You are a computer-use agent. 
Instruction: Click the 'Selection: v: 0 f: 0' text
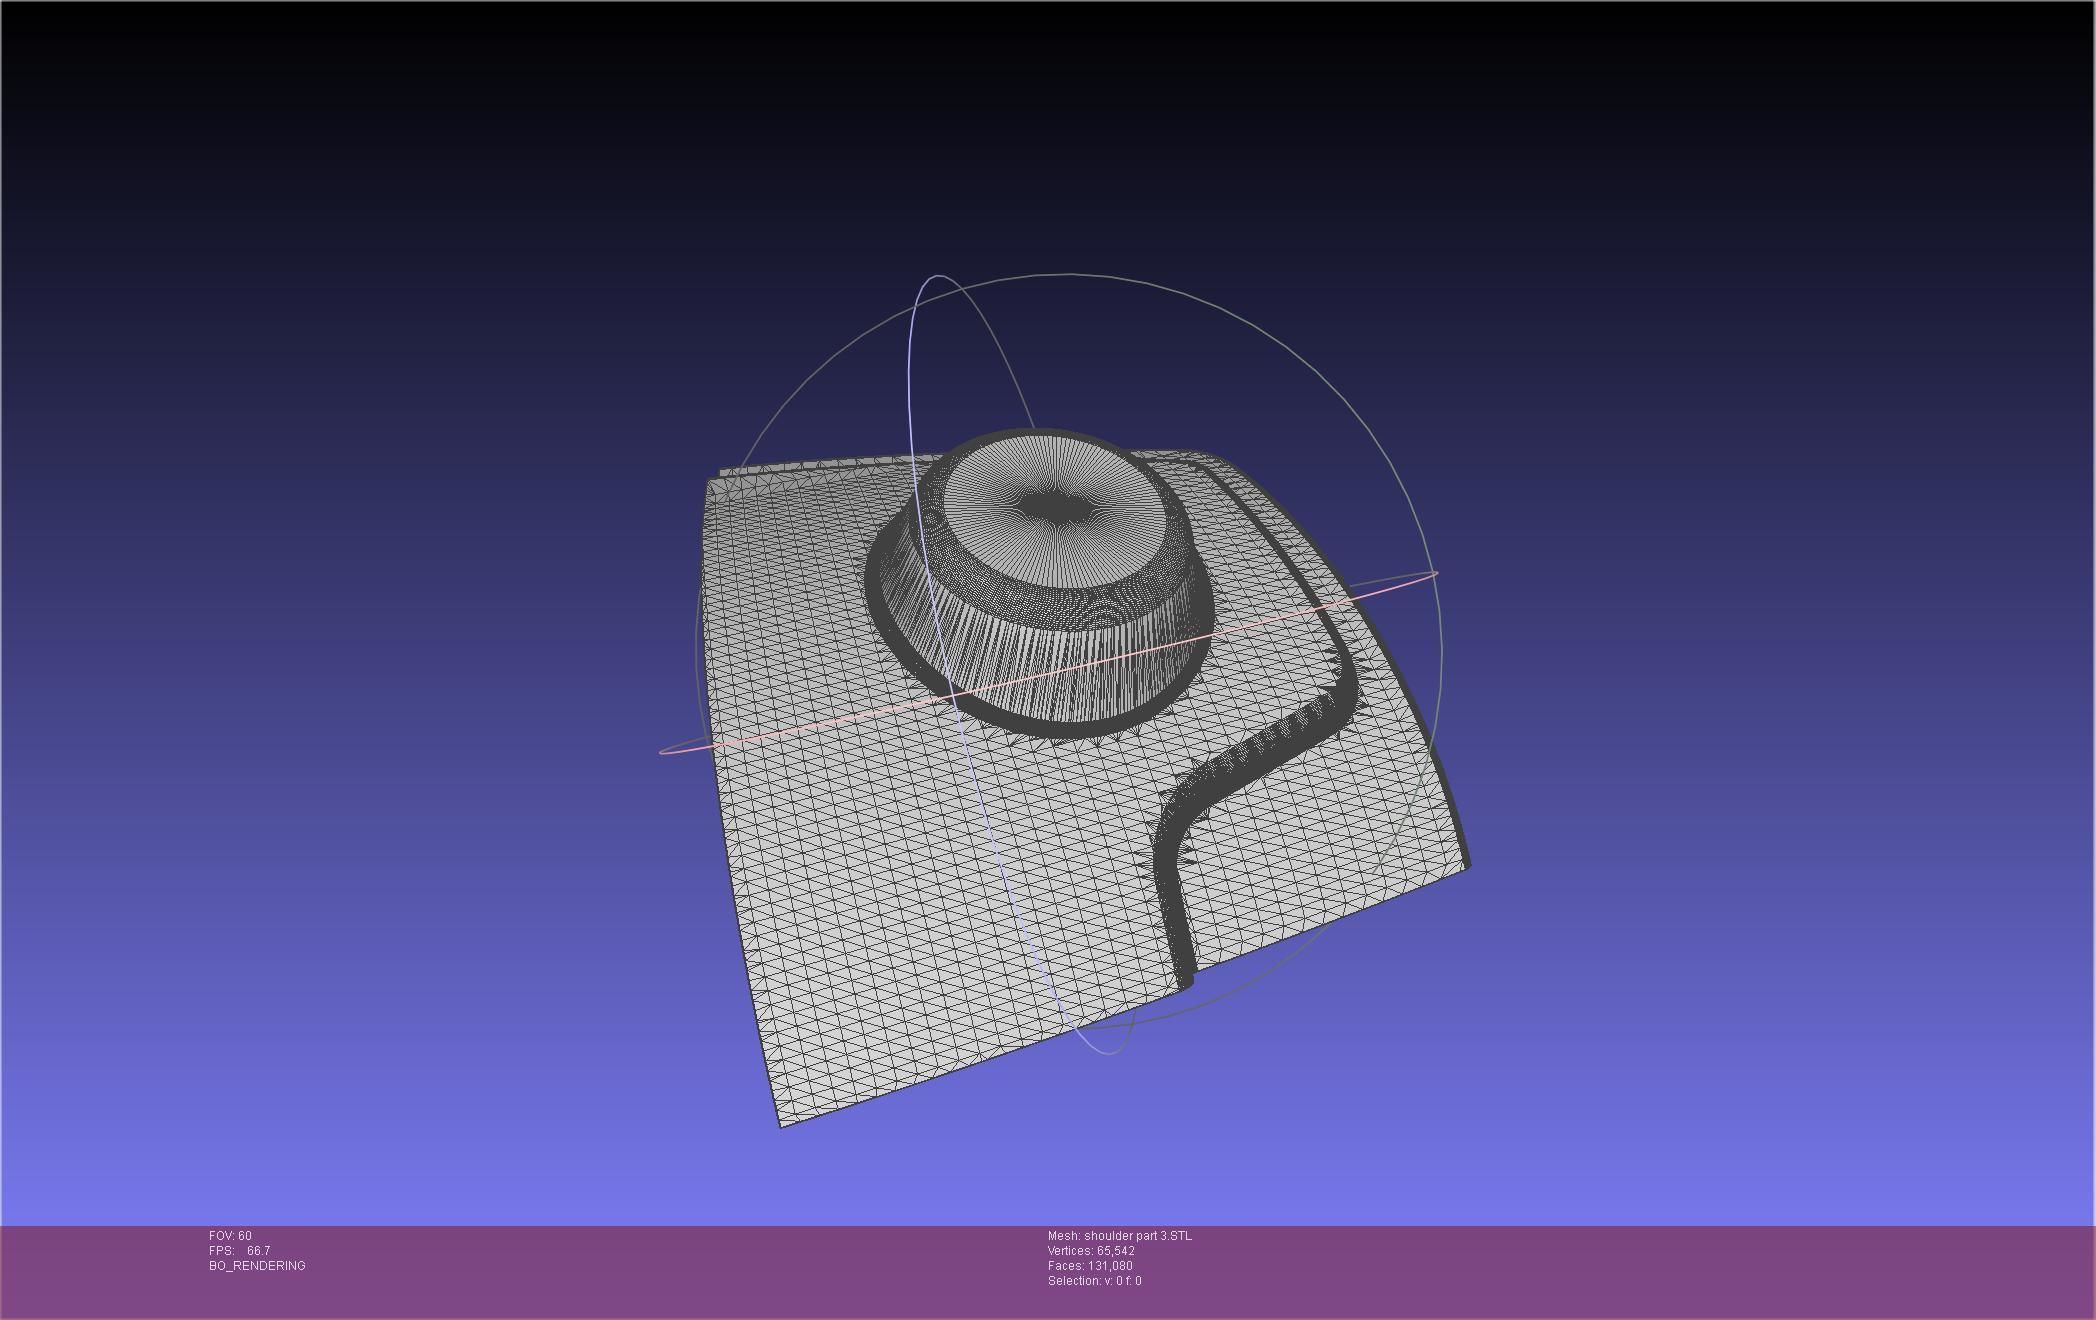[x=1094, y=1281]
